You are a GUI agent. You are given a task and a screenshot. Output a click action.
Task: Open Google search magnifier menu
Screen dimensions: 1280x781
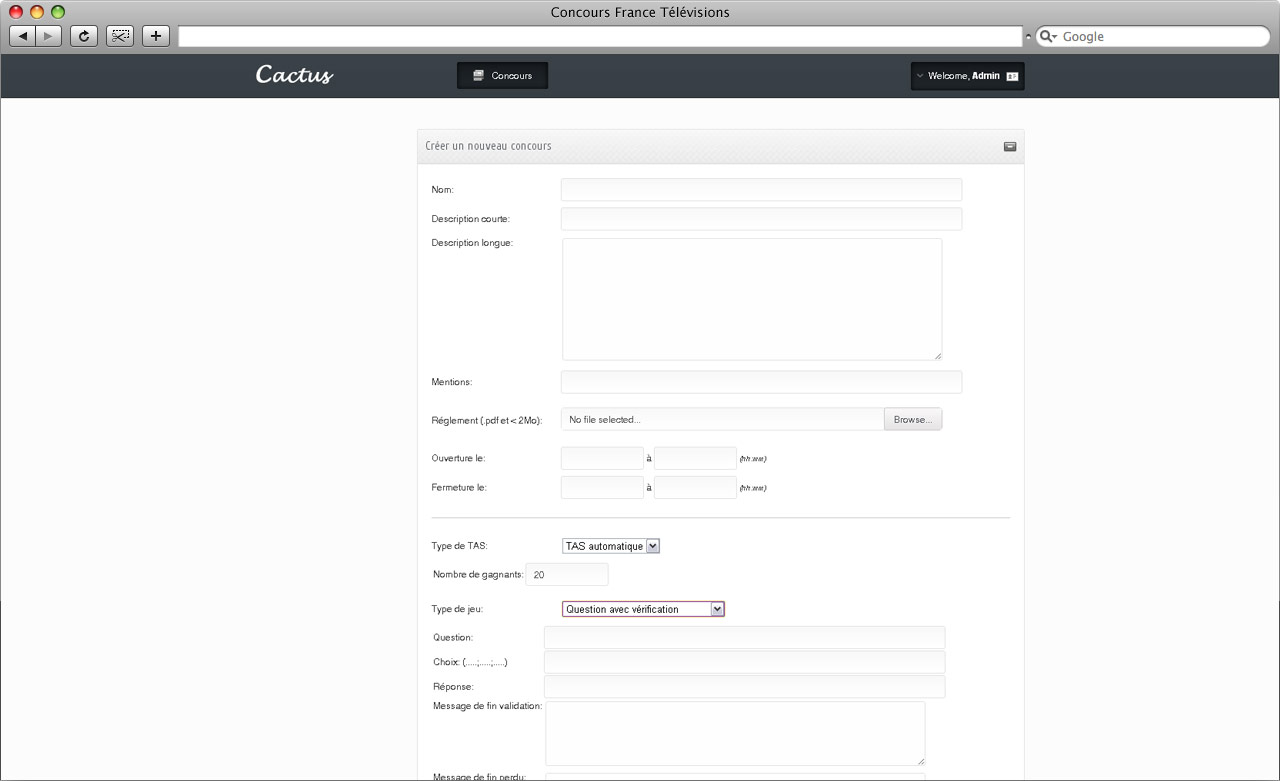click(x=1048, y=36)
